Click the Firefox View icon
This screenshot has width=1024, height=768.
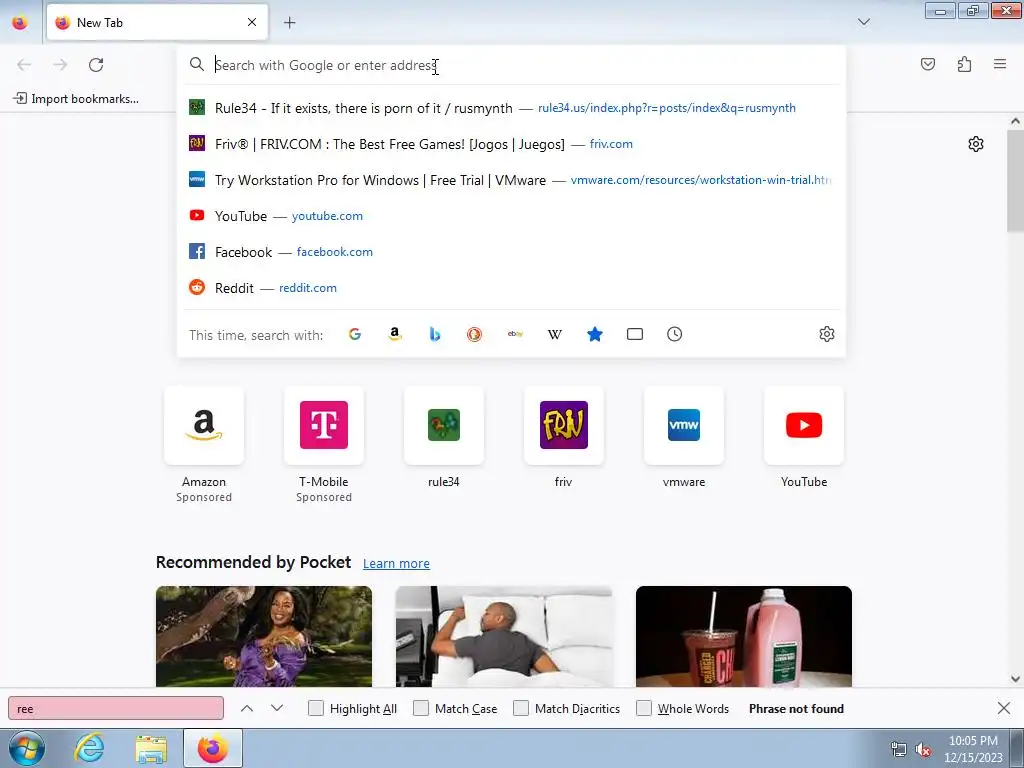20,22
